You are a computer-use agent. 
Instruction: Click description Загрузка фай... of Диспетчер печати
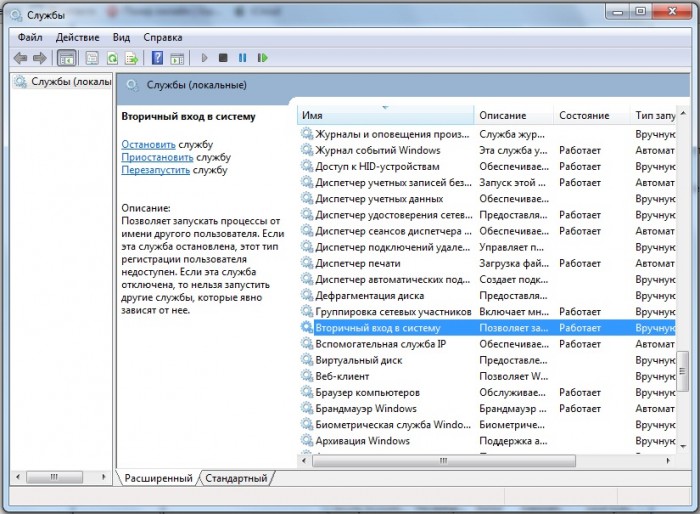pyautogui.click(x=514, y=263)
